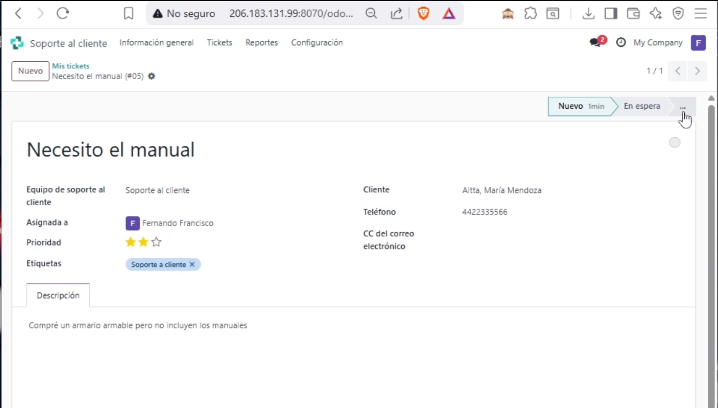Set priority to one star
This screenshot has width=718, height=408.
(x=131, y=242)
